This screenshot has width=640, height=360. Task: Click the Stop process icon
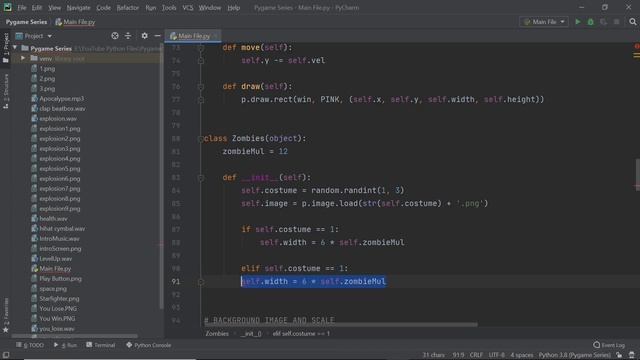(x=616, y=22)
